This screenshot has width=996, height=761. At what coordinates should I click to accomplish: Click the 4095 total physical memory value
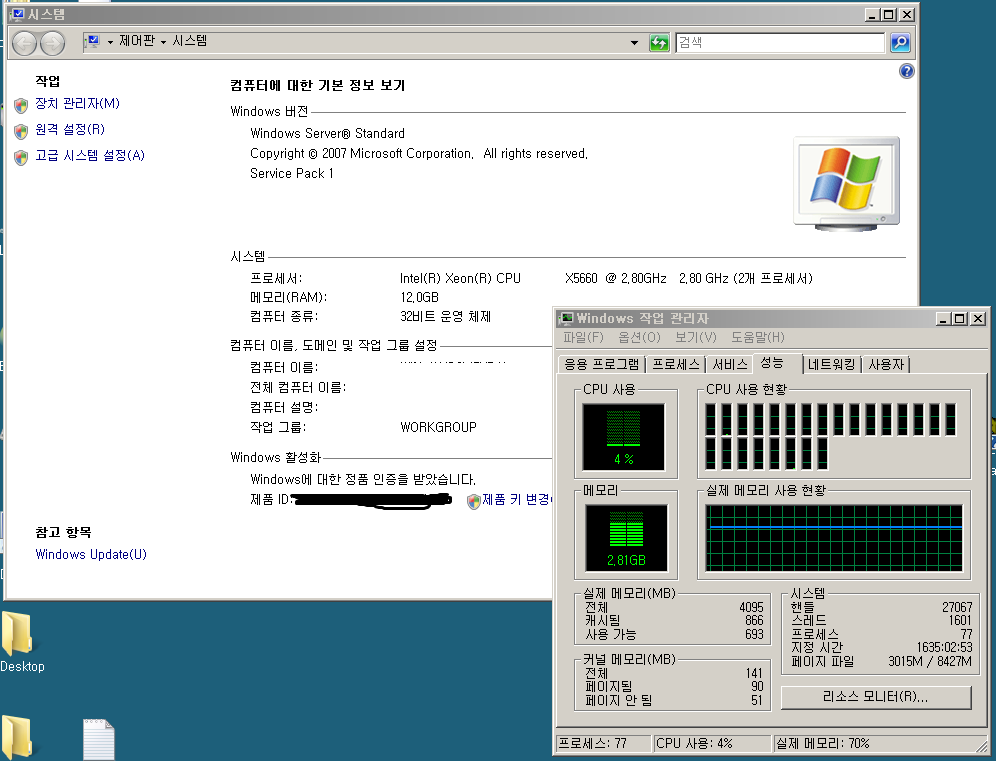click(x=751, y=607)
